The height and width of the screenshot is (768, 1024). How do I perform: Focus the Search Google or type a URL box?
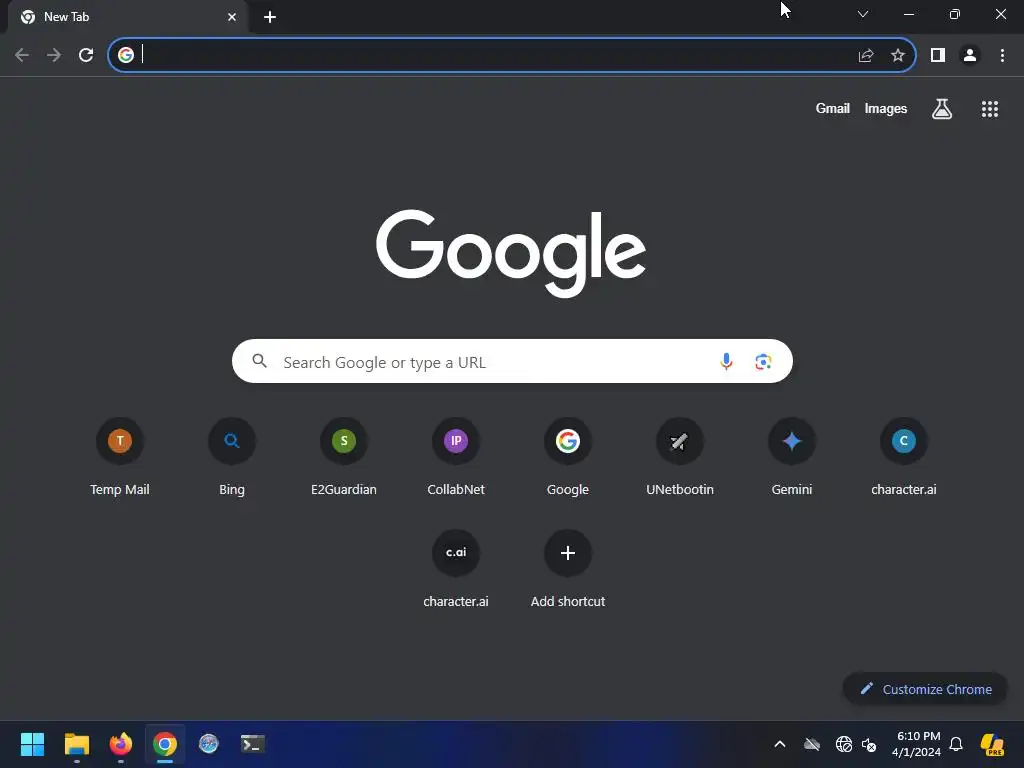tap(512, 361)
